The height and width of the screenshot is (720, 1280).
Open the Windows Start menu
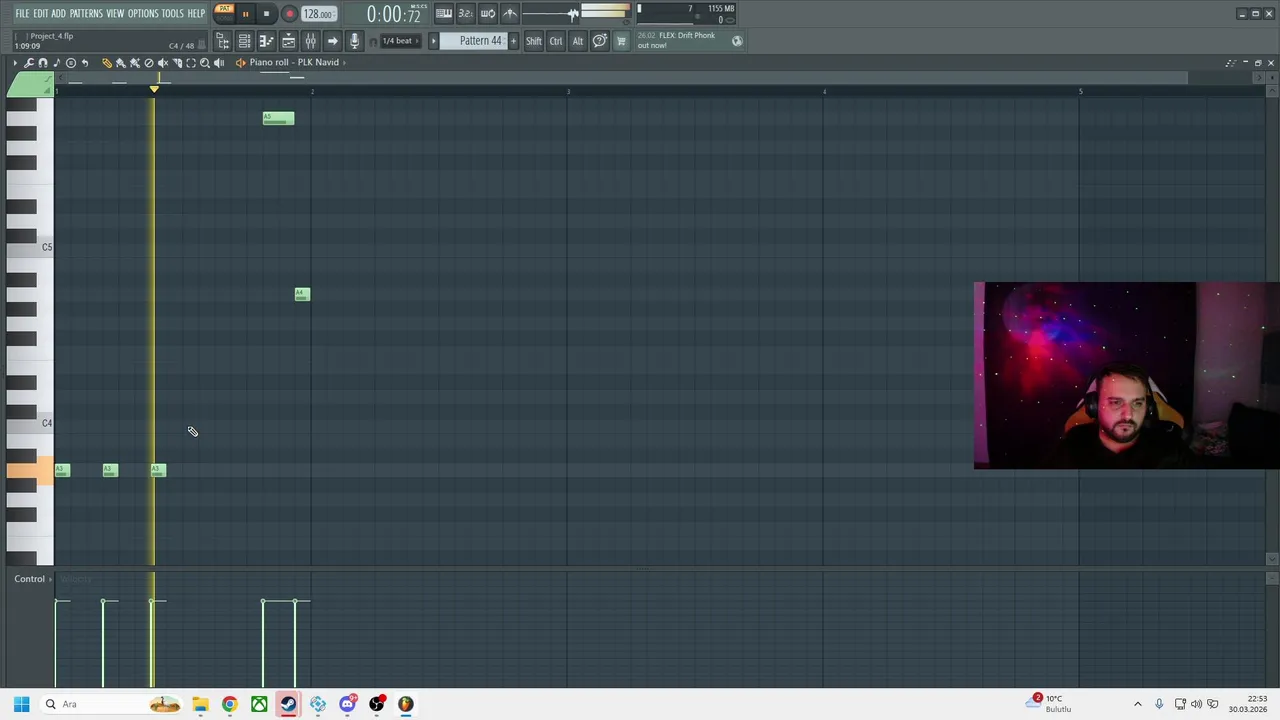click(21, 704)
